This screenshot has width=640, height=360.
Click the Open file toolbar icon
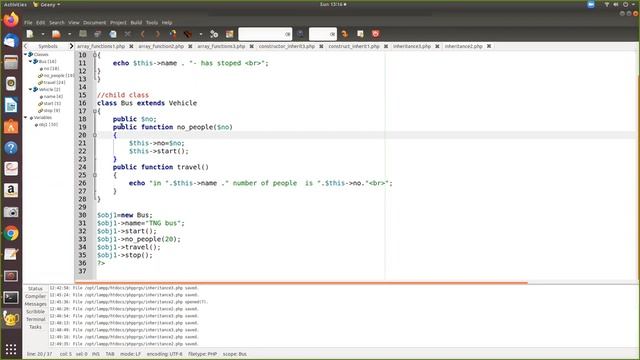point(56,34)
